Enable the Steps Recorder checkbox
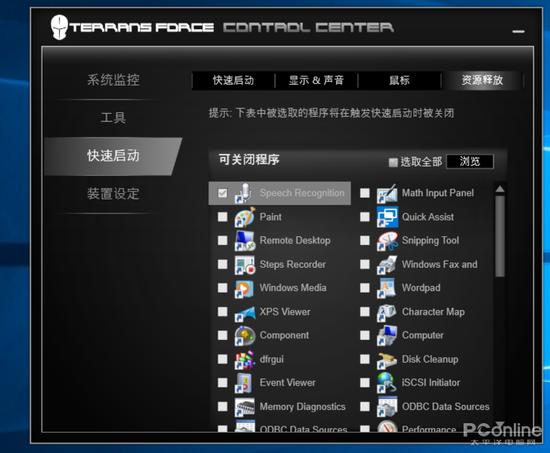This screenshot has width=550, height=453. [222, 264]
